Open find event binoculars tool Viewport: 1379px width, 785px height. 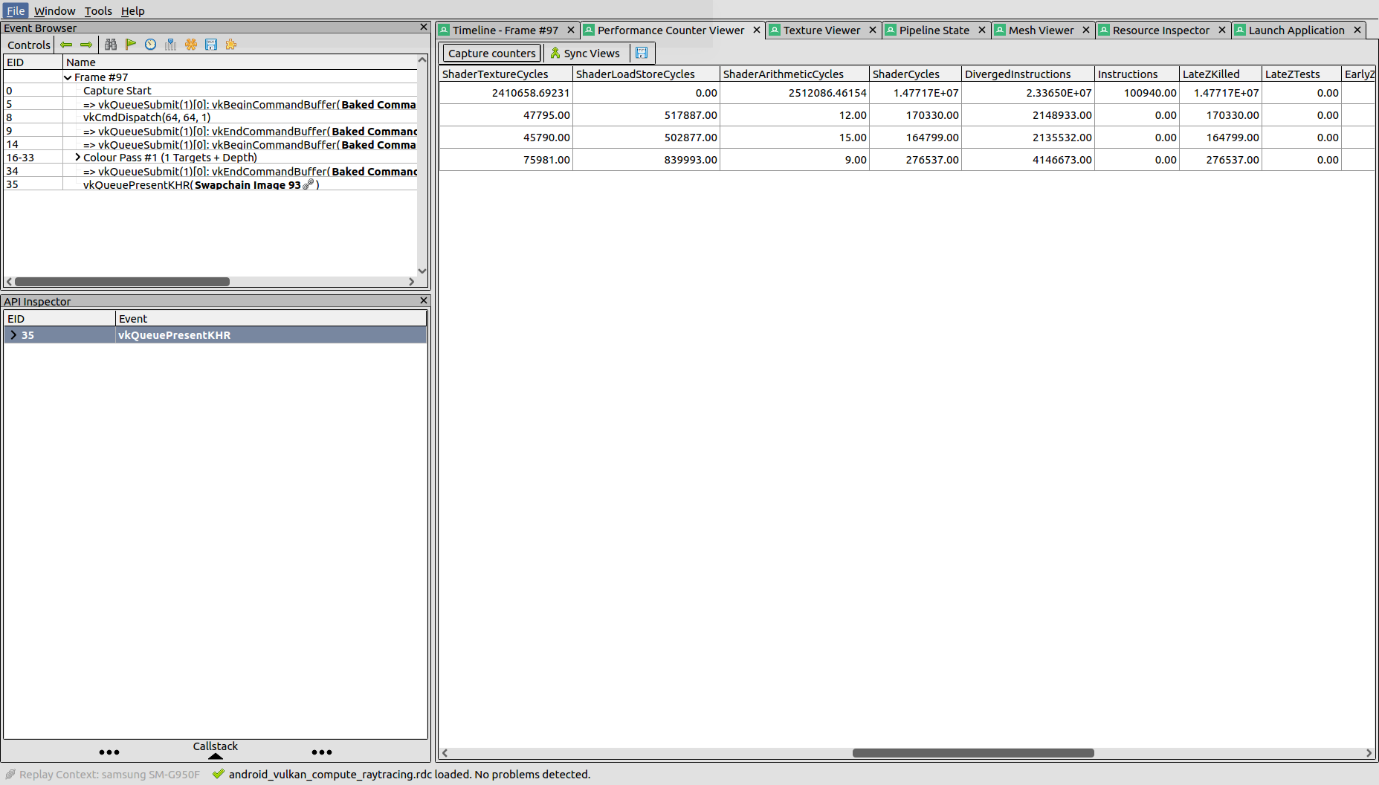[111, 45]
